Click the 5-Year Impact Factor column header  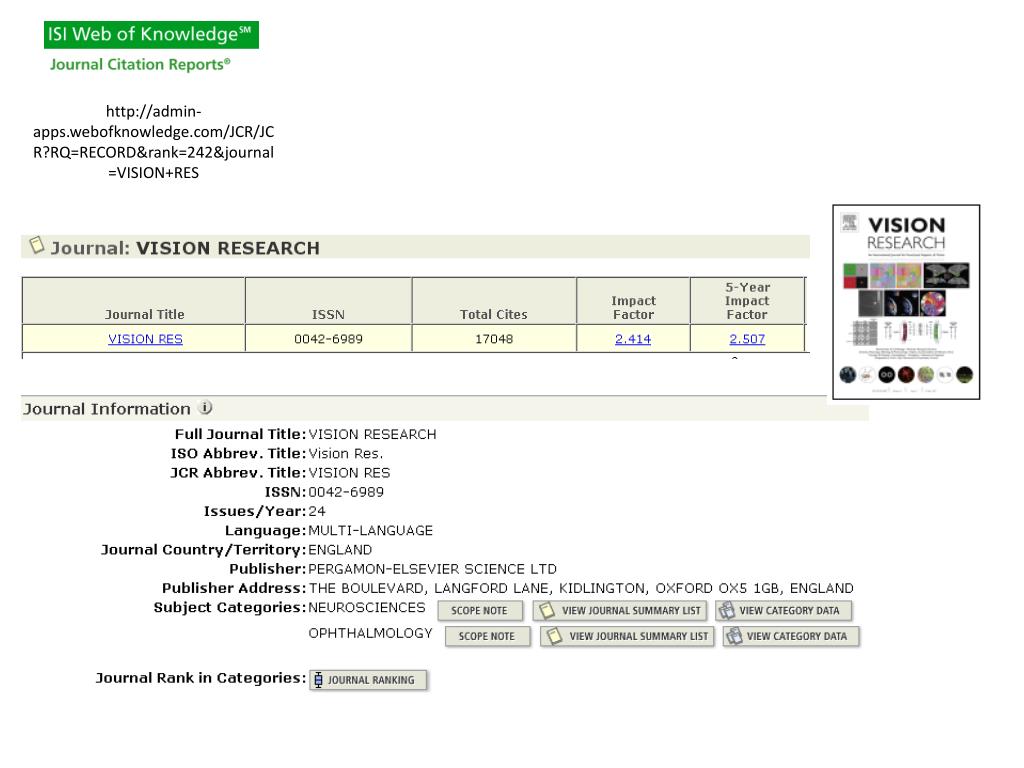coord(747,301)
